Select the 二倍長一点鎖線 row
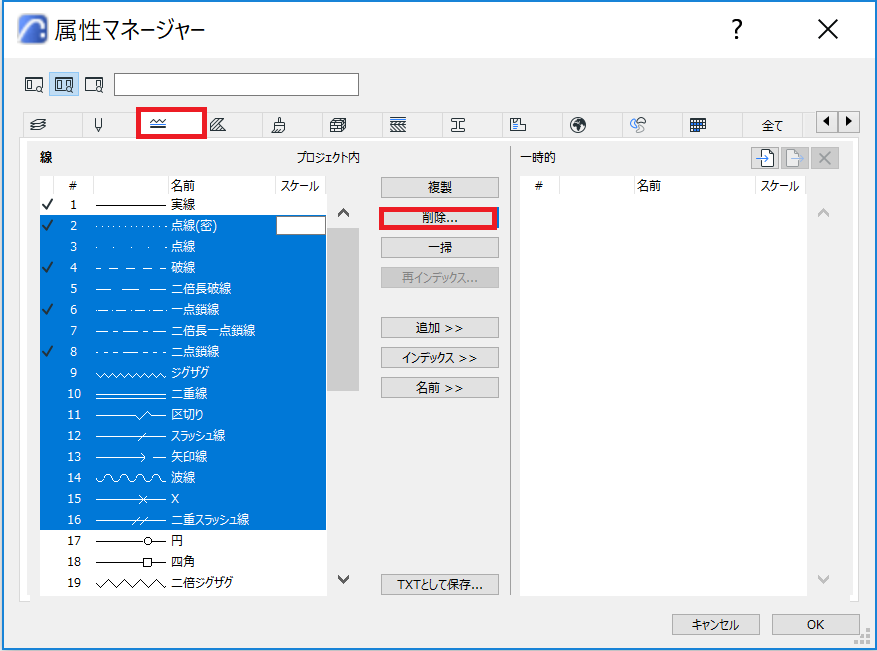The width and height of the screenshot is (877, 651). (183, 331)
